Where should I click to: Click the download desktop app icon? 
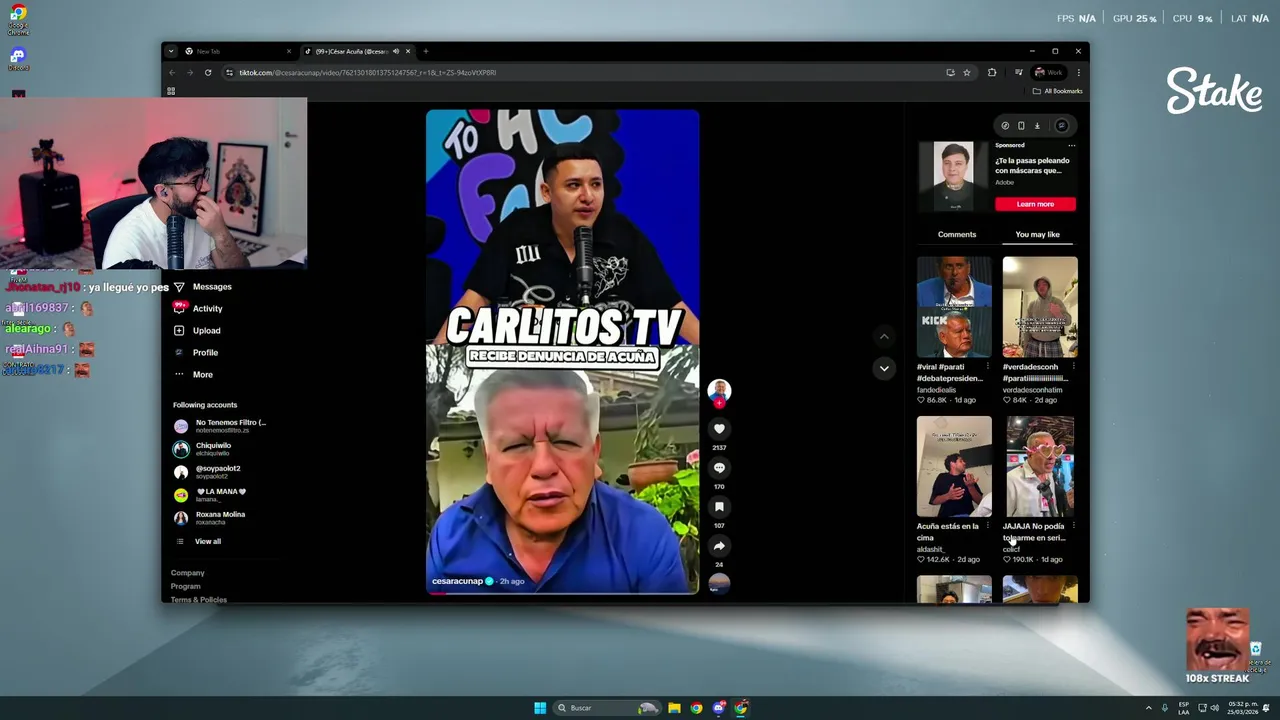click(1037, 126)
